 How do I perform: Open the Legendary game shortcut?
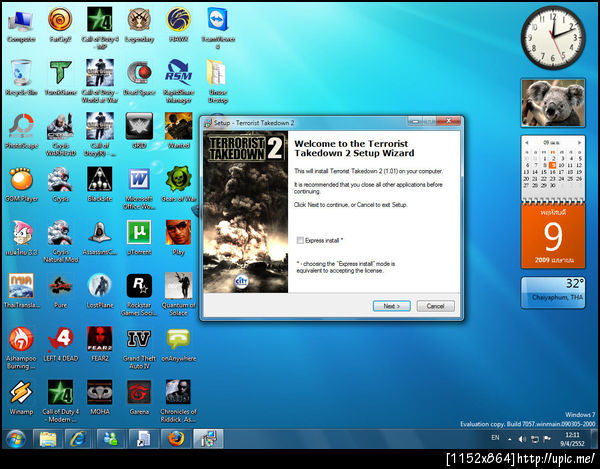click(139, 26)
